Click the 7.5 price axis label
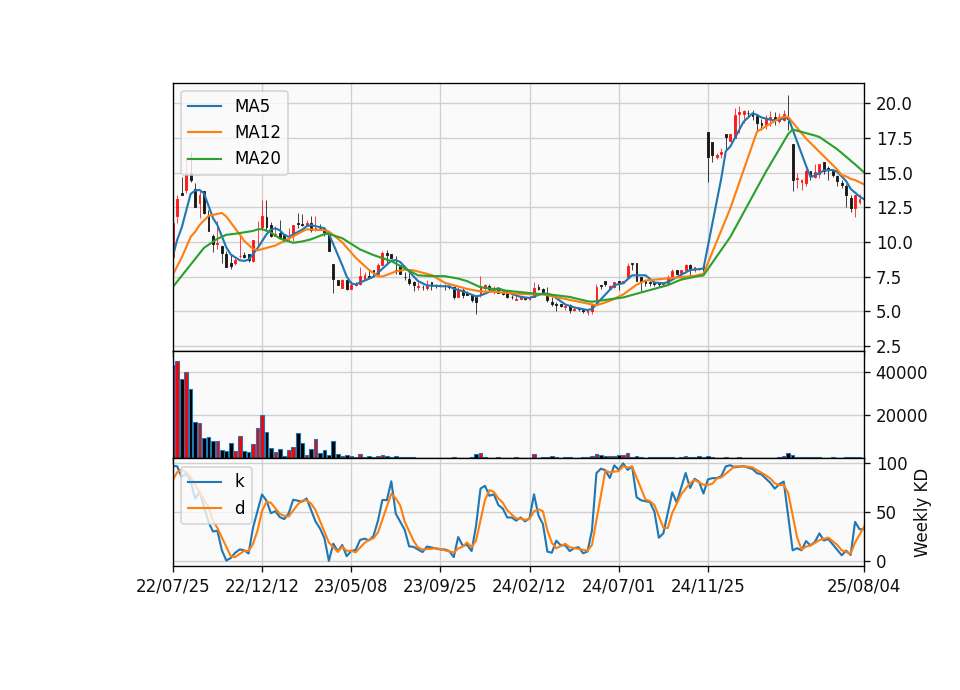Screen dimensions: 960x690 [x=888, y=278]
